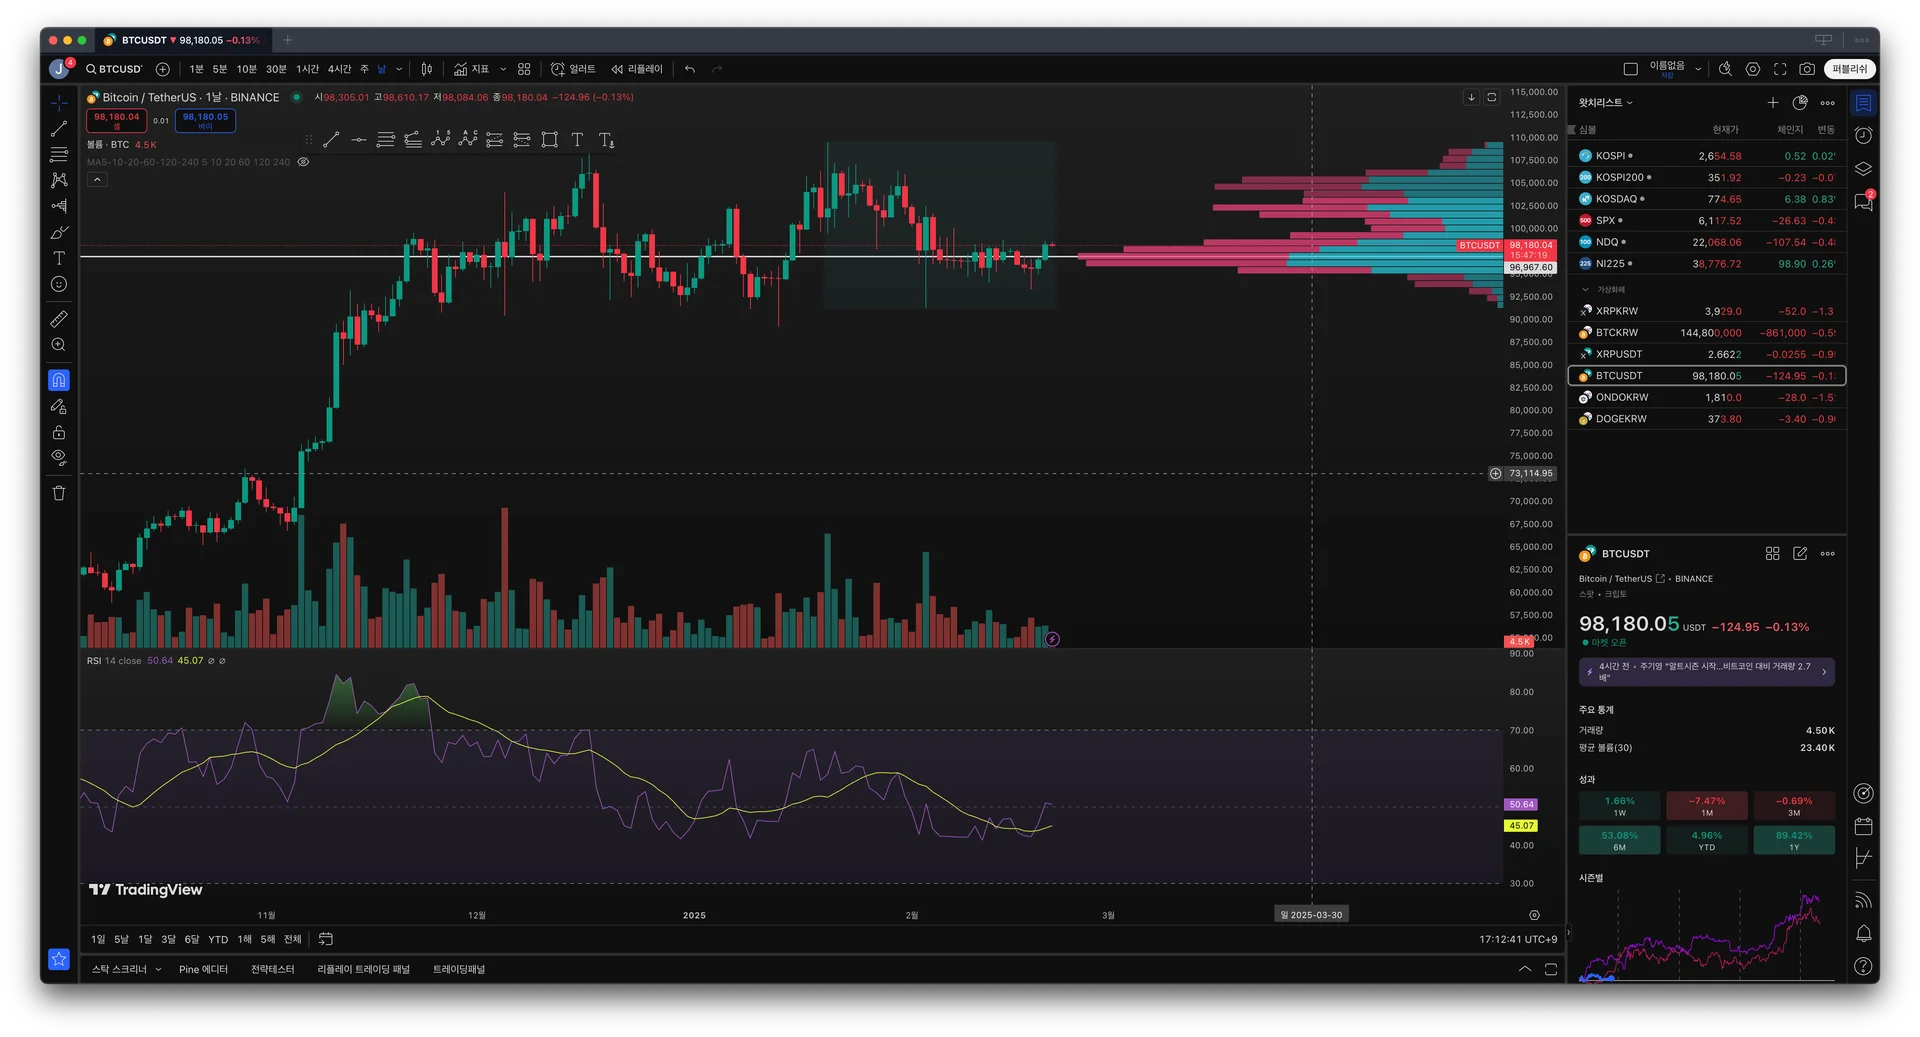Expand the 이름없음 layout name dropdown
Viewport: 1920px width, 1037px height.
point(1698,69)
